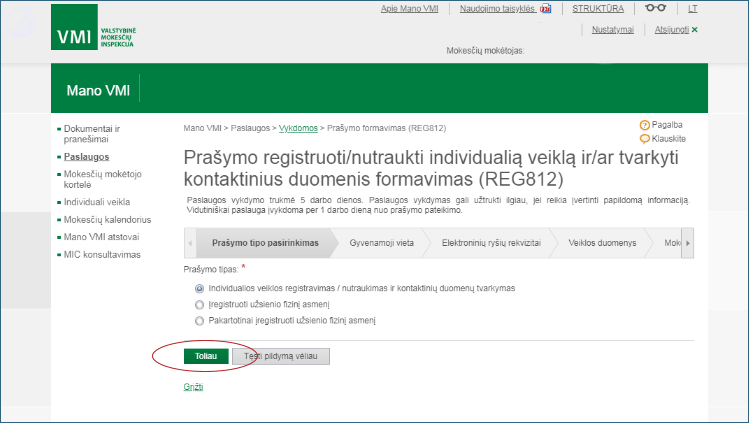Viewport: 749px width, 423px height.
Task: Open the PDF icon next to Naudojimo taisyklės
Action: pos(546,9)
